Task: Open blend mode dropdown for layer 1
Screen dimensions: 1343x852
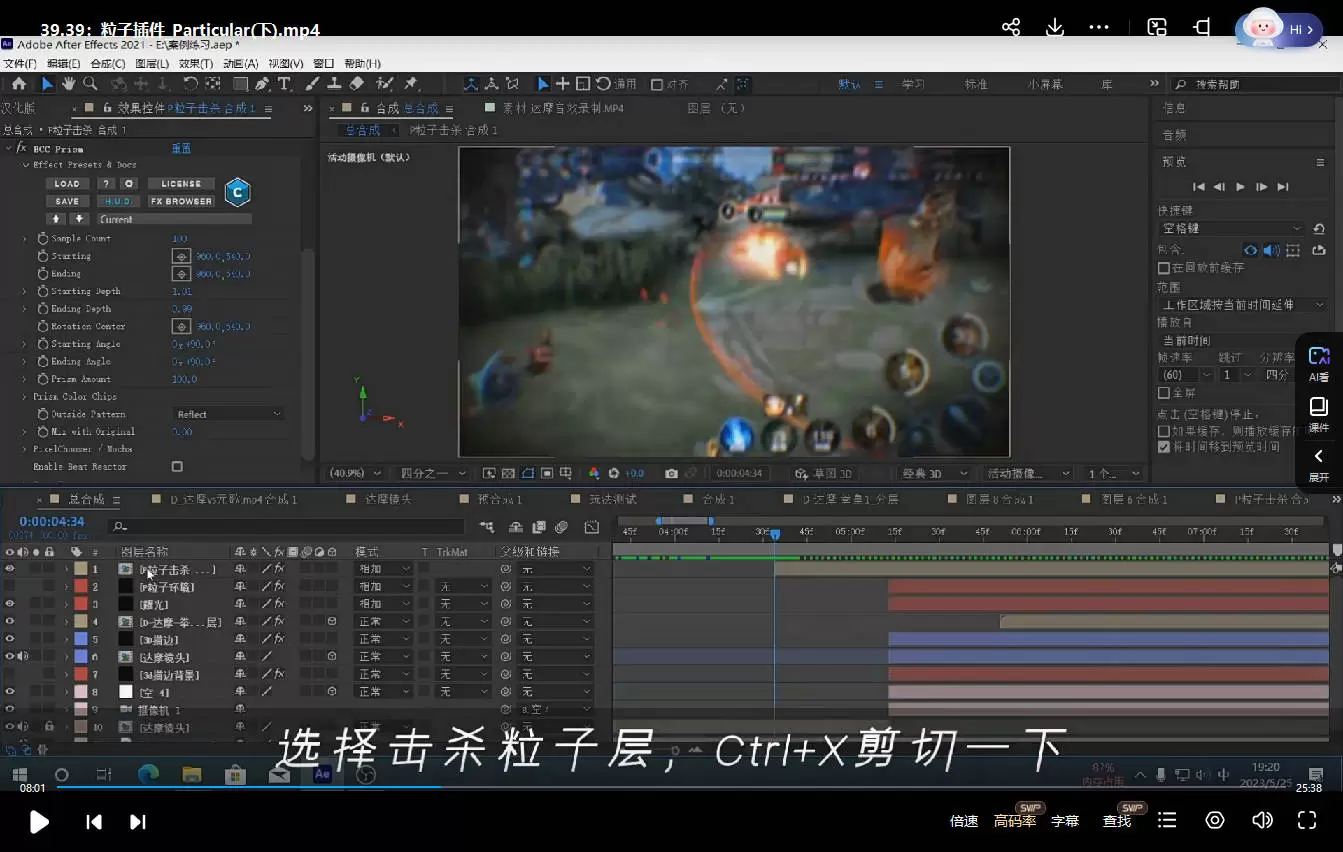Action: click(384, 569)
